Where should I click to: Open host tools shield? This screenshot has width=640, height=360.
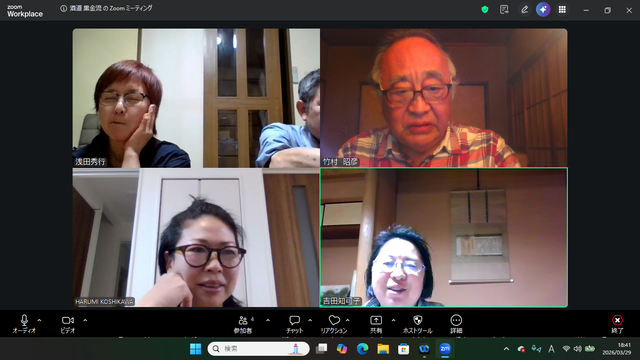417,324
